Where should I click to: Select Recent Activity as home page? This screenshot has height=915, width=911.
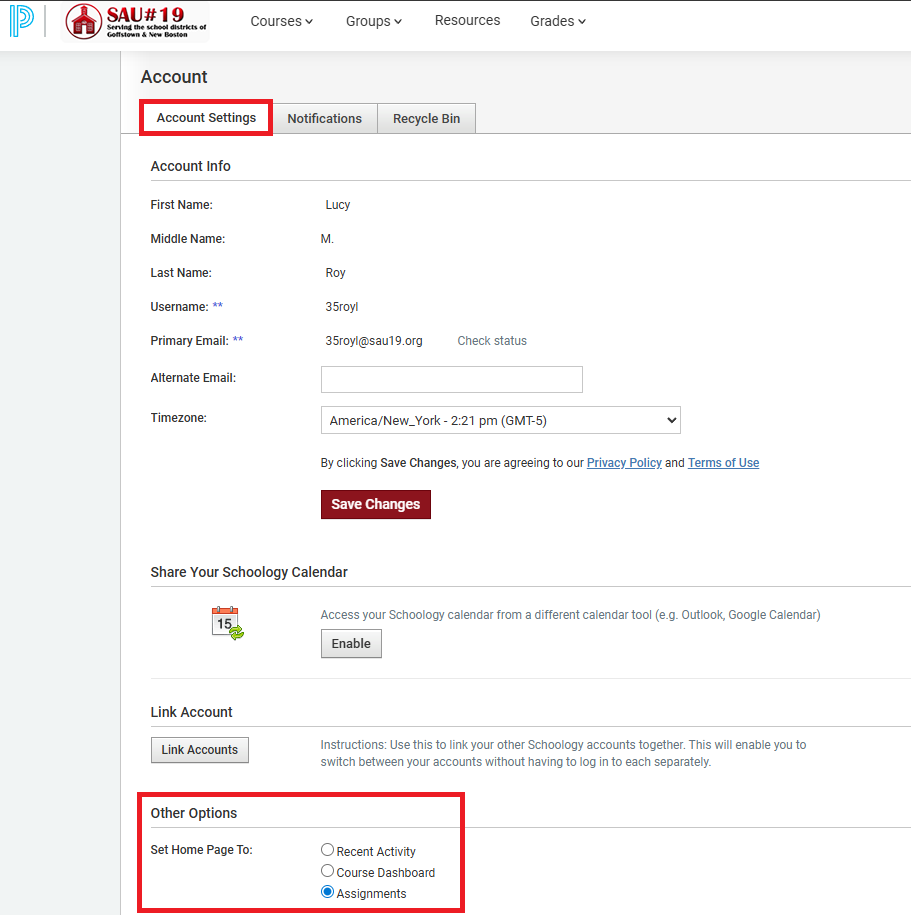click(328, 850)
